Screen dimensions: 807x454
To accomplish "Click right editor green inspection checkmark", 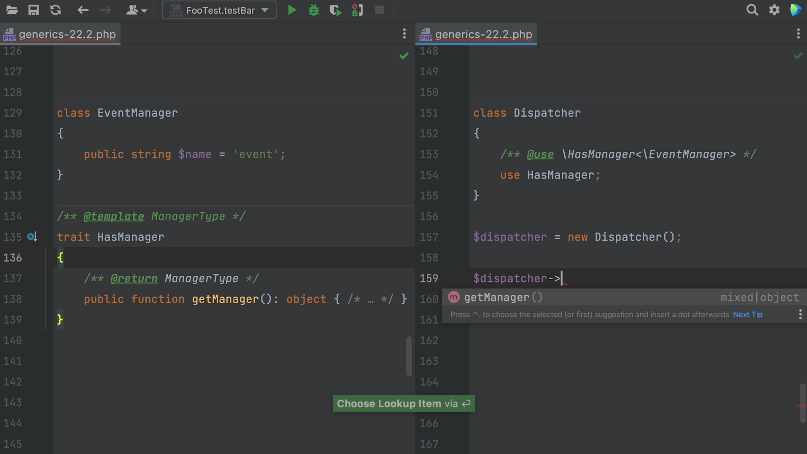I will point(798,56).
